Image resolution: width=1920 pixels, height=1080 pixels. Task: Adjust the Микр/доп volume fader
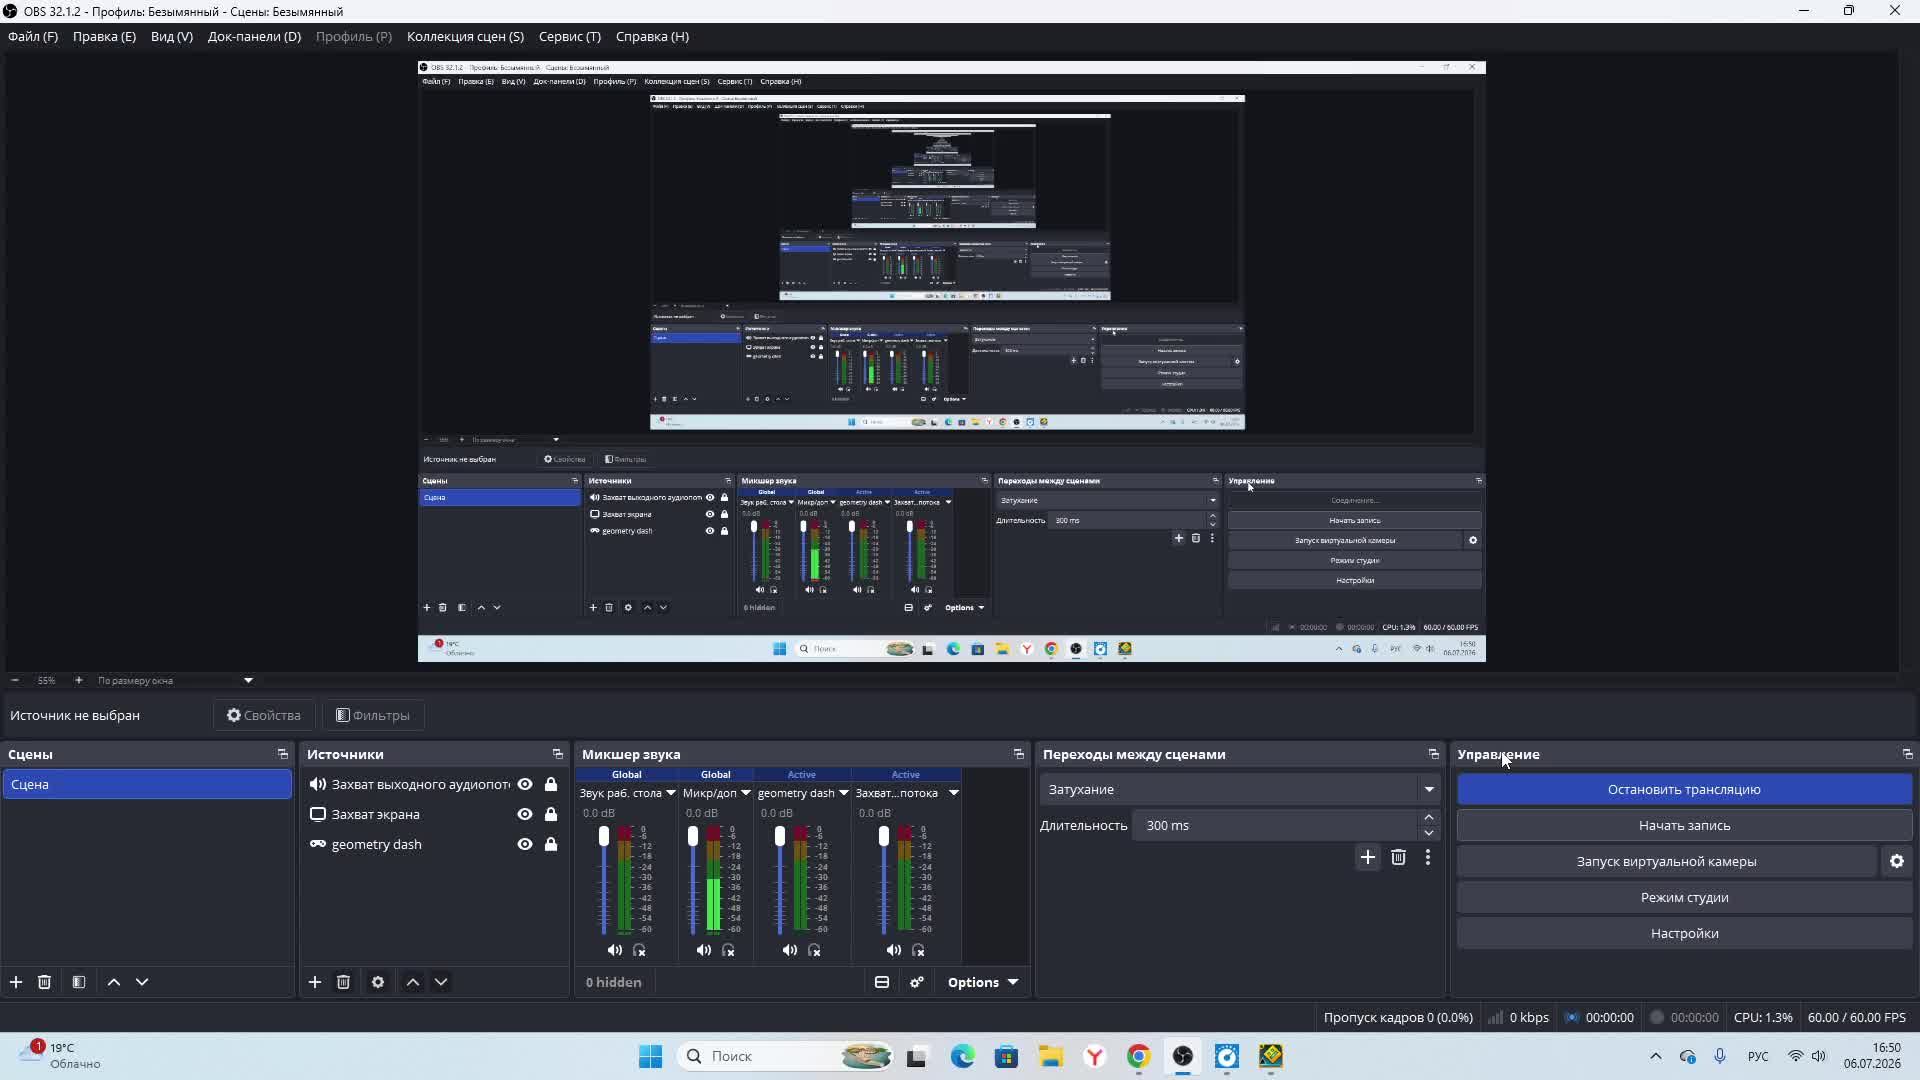tap(693, 837)
